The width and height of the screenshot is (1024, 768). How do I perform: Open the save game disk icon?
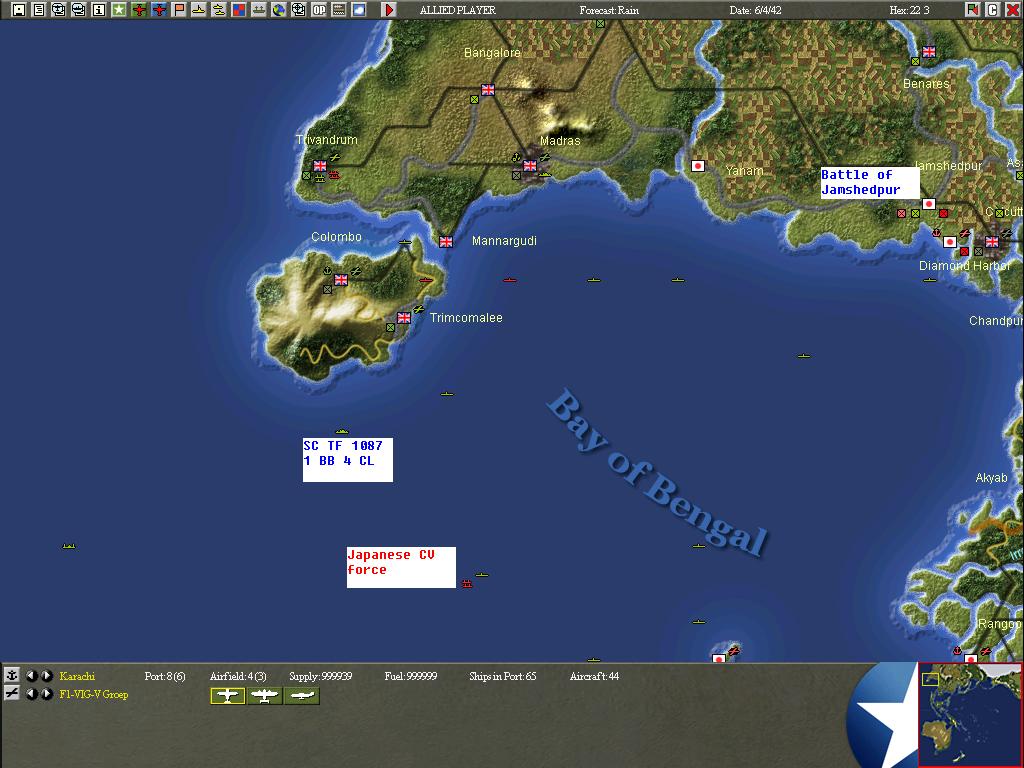(x=19, y=10)
